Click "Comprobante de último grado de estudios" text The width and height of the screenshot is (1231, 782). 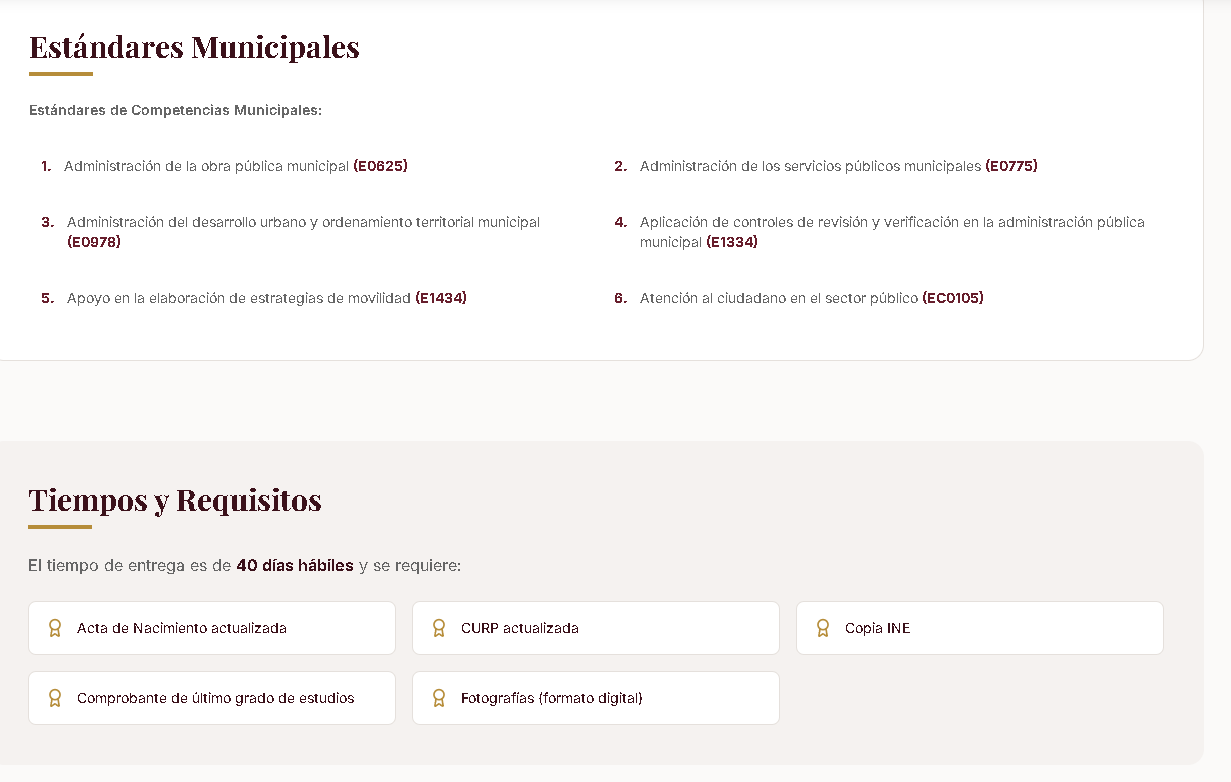[216, 698]
